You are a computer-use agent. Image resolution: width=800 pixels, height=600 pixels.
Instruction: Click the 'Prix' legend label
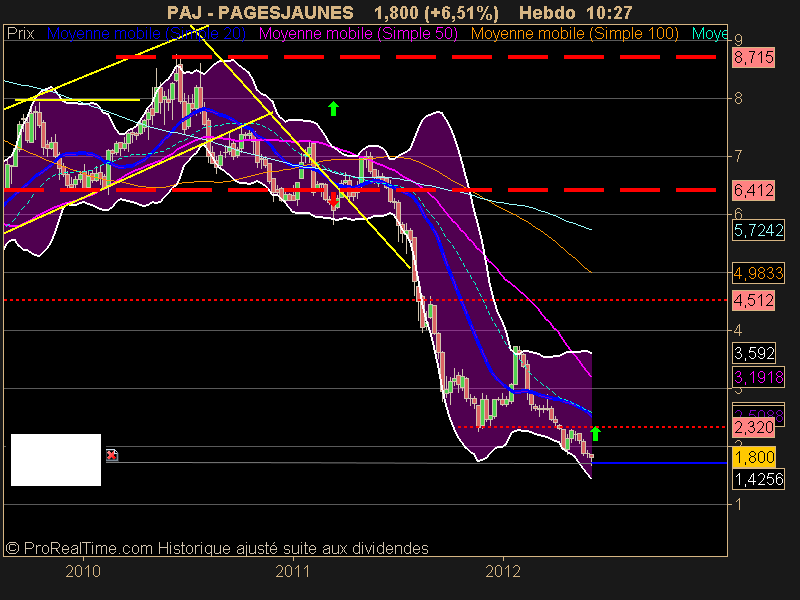20,34
